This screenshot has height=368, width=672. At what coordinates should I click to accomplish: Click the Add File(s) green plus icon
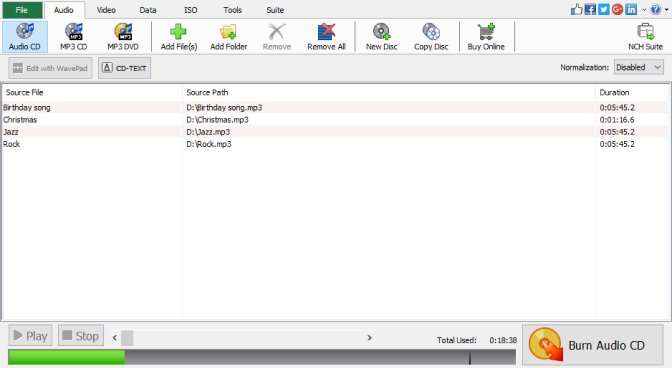pos(178,32)
